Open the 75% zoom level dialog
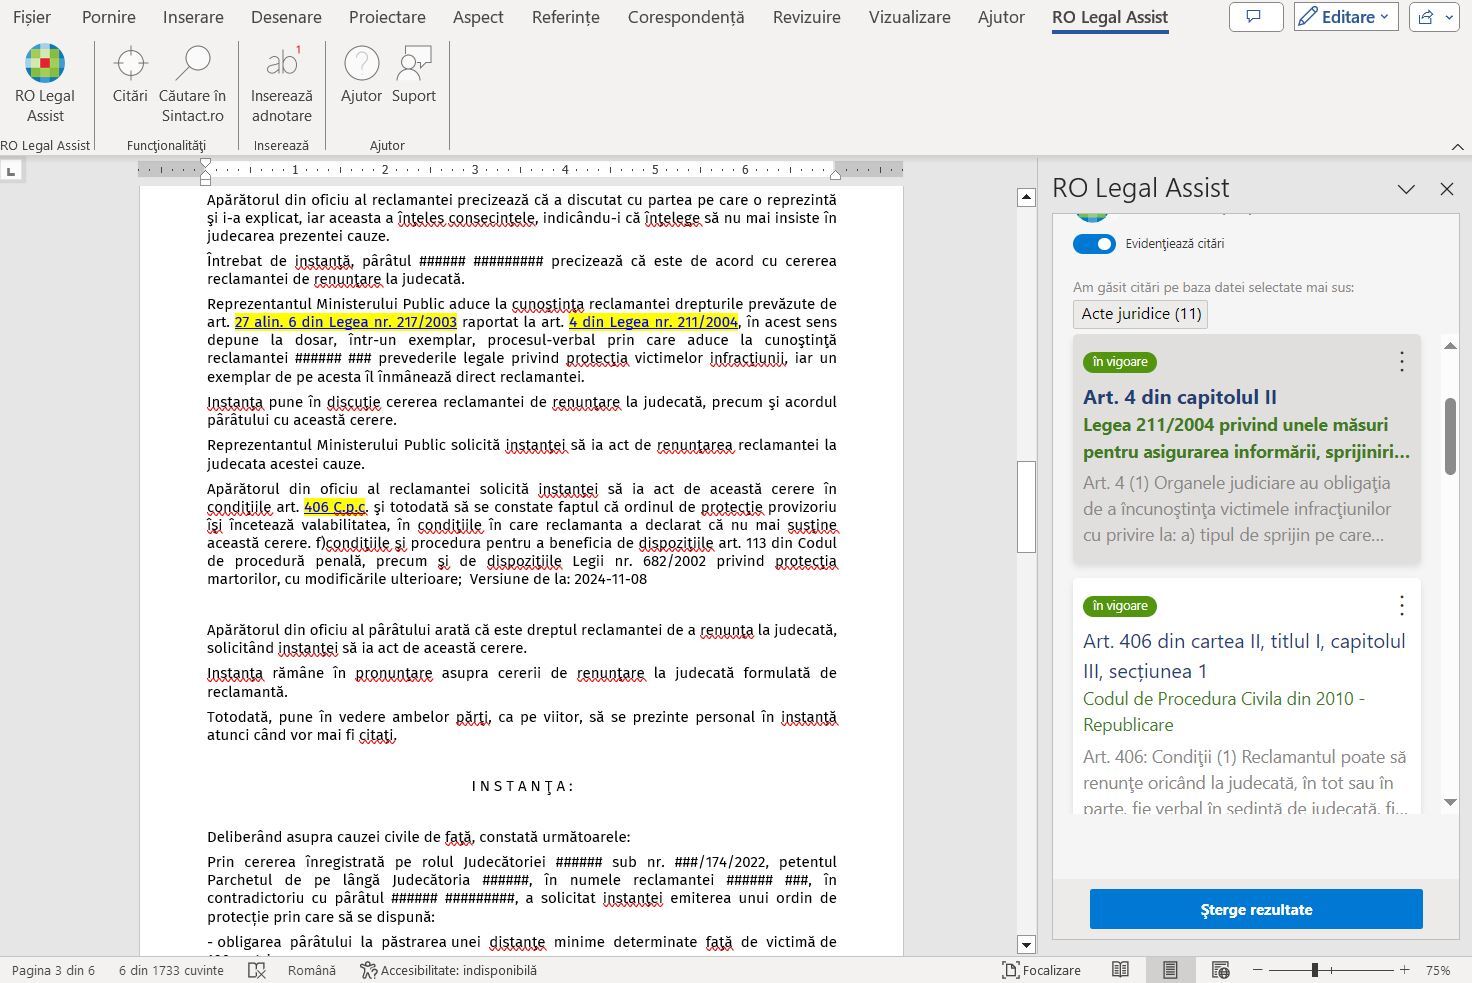 coord(1438,970)
